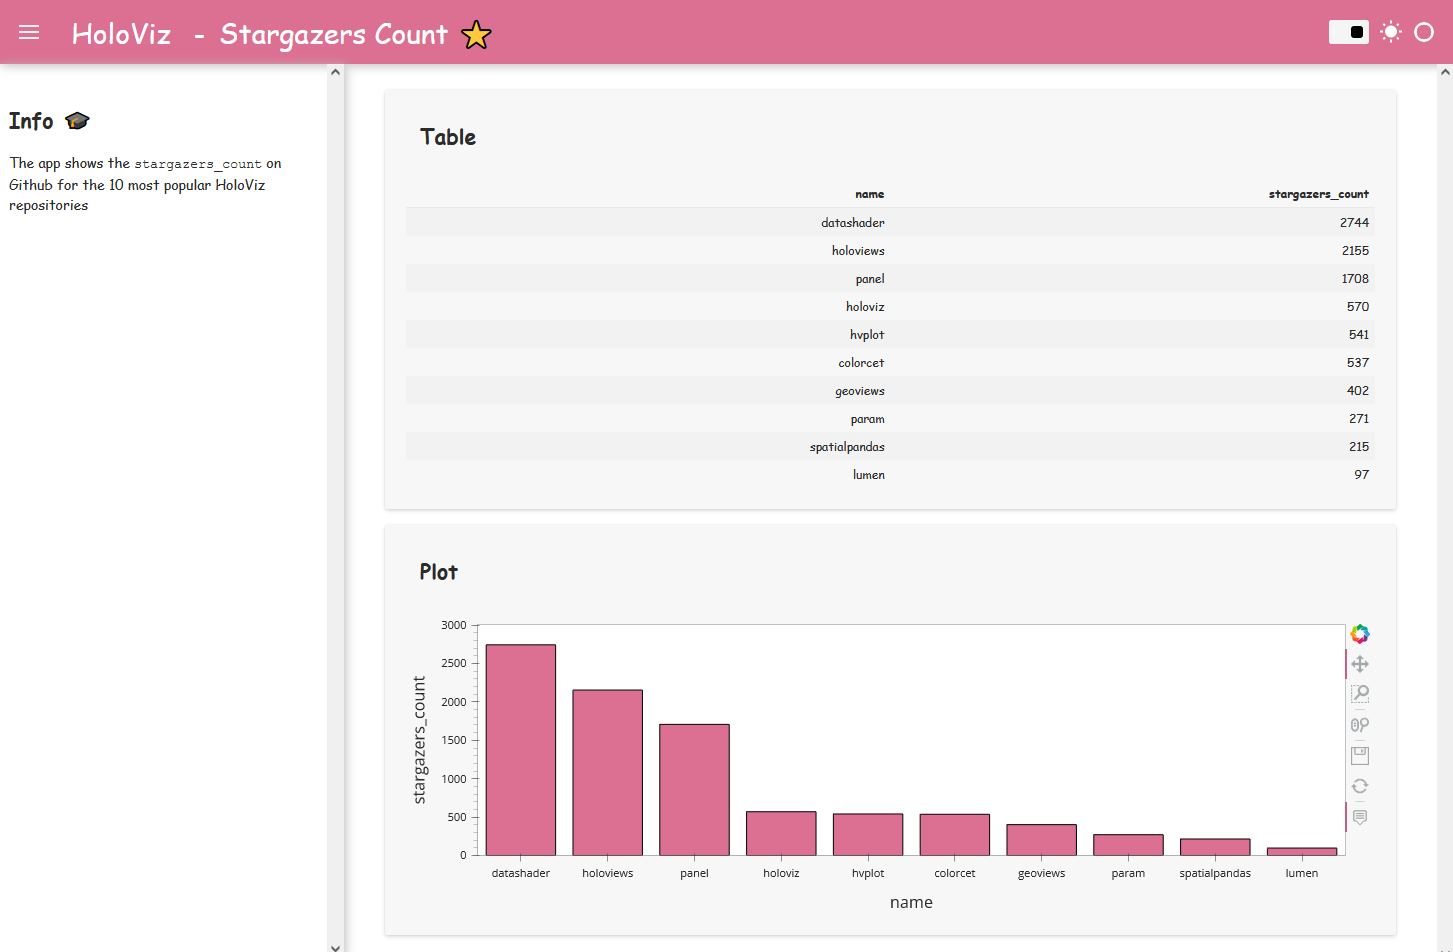The height and width of the screenshot is (952, 1453).
Task: Click the 3000 y-axis tick label
Action: click(x=454, y=625)
